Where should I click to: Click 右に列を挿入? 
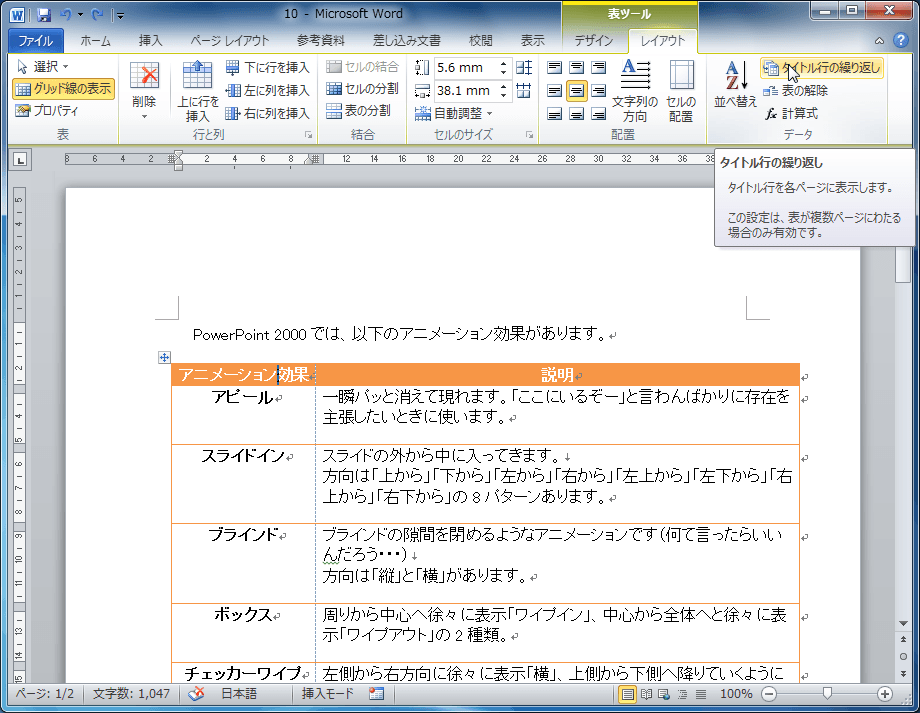point(268,113)
